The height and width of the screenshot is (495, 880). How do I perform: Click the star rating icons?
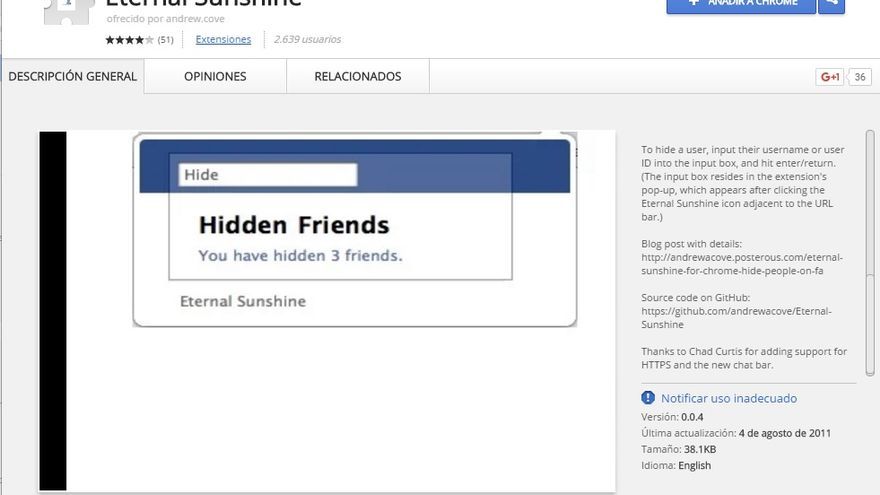(x=129, y=40)
